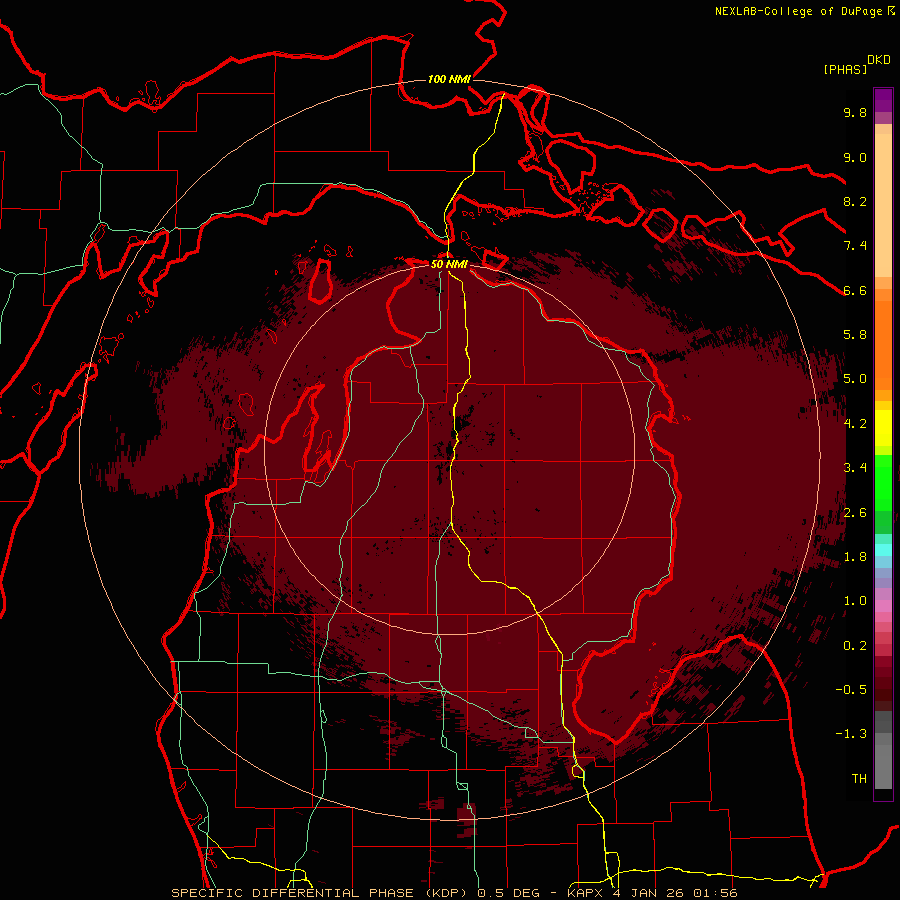Click the 7.4 value on the color scale
This screenshot has width=900, height=900.
pyautogui.click(x=855, y=246)
